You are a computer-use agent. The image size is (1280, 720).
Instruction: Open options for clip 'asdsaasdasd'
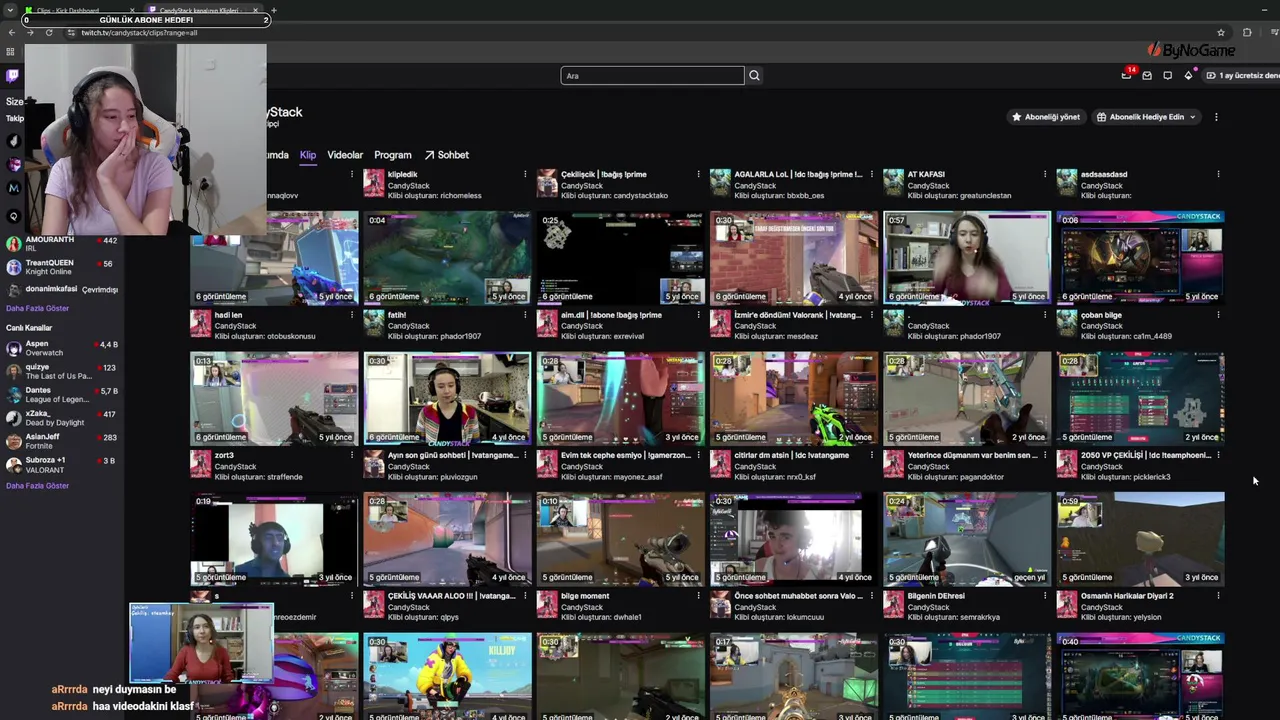tap(1218, 174)
